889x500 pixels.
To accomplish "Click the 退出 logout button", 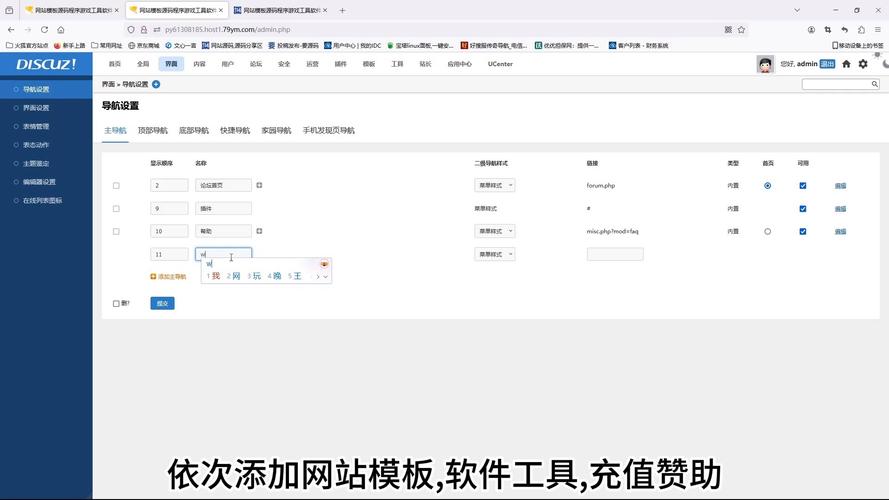I will point(827,64).
